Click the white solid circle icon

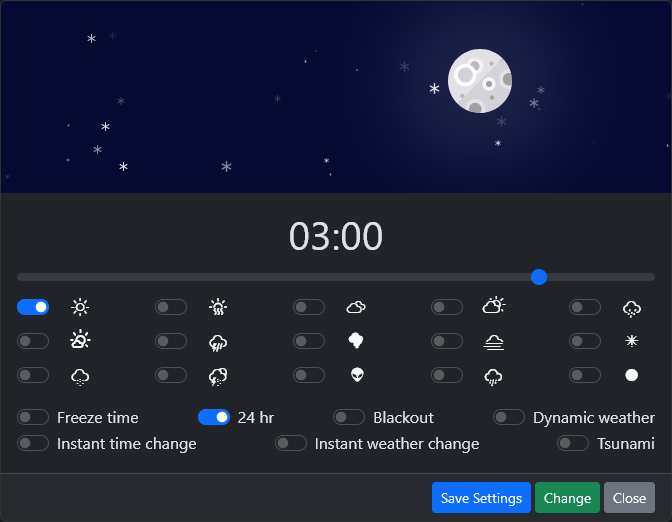coord(631,375)
